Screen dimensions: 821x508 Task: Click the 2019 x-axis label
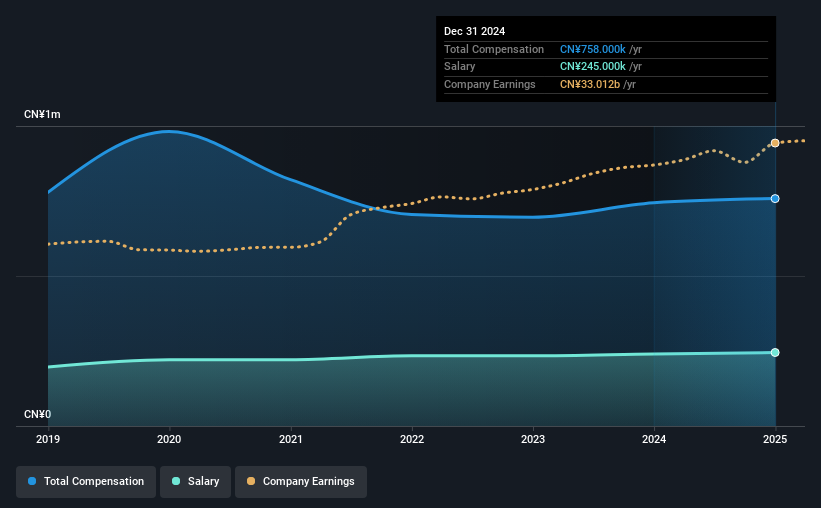(x=48, y=439)
